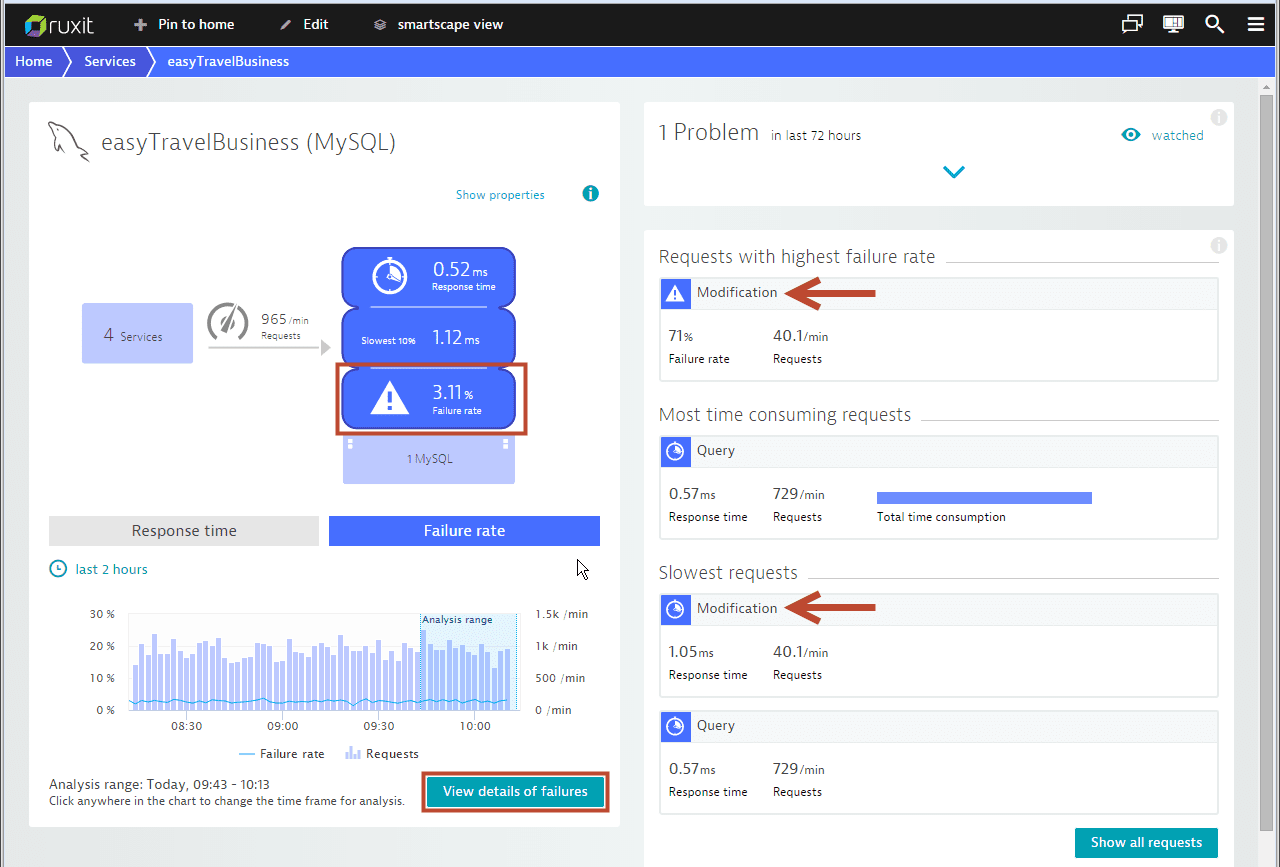
Task: Click the requests gauge icon
Action: coord(228,322)
